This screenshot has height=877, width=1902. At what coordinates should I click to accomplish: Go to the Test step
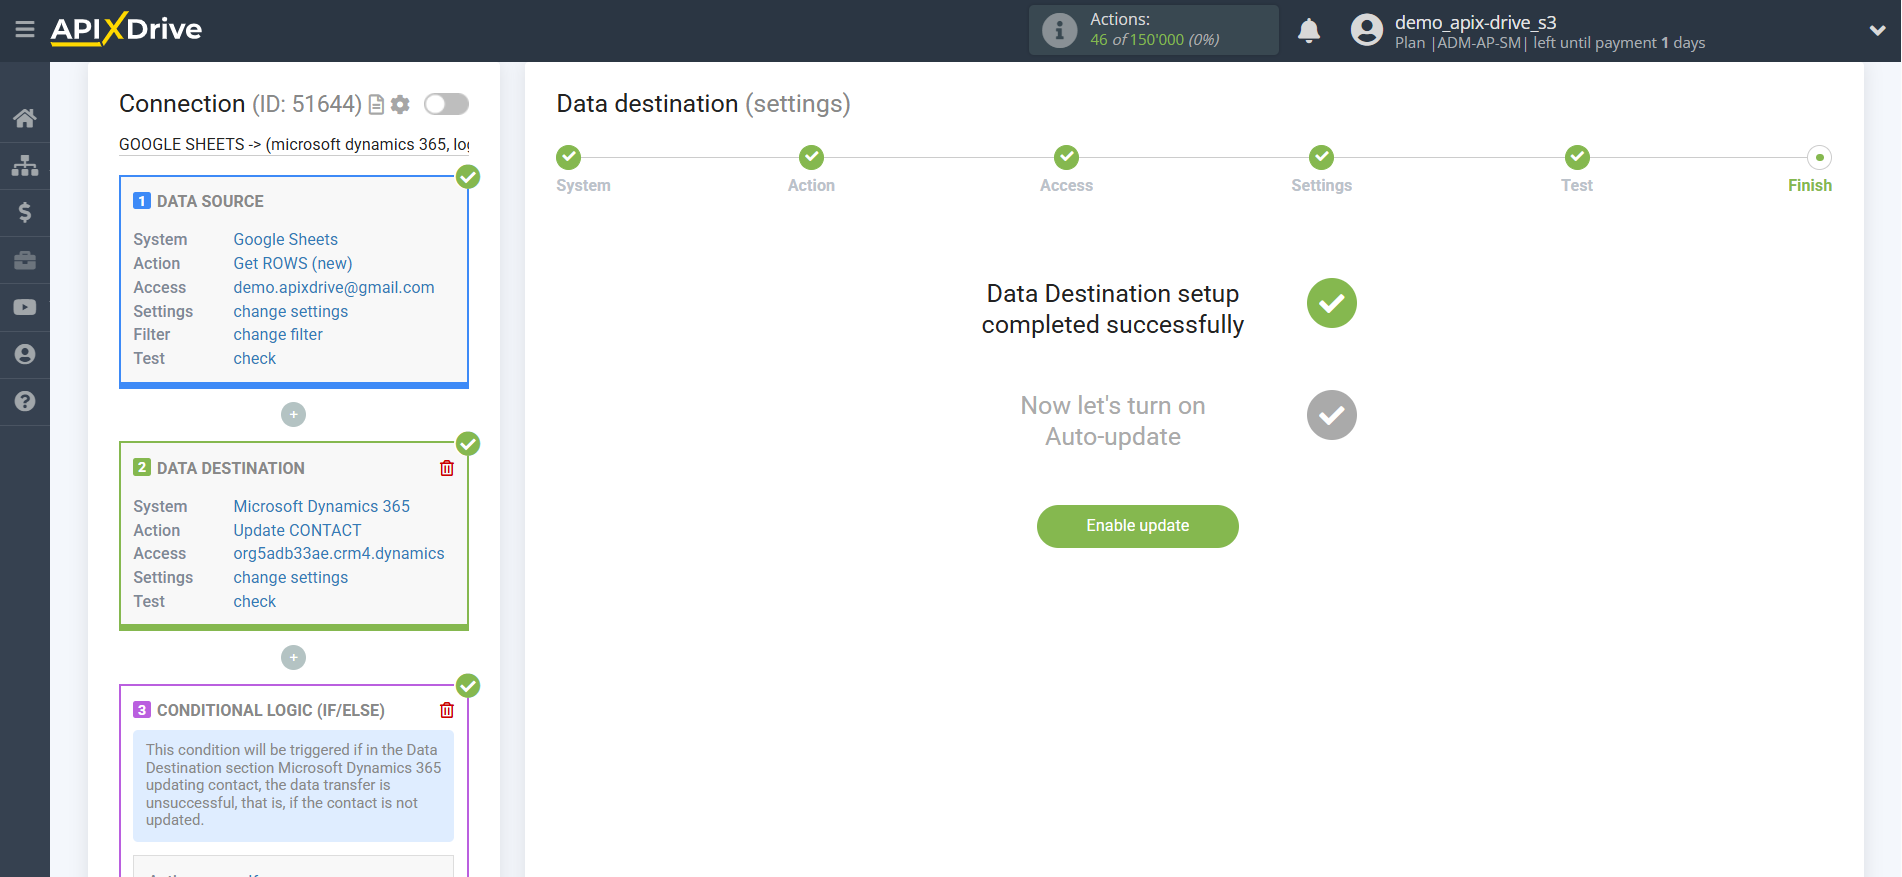coord(1577,157)
